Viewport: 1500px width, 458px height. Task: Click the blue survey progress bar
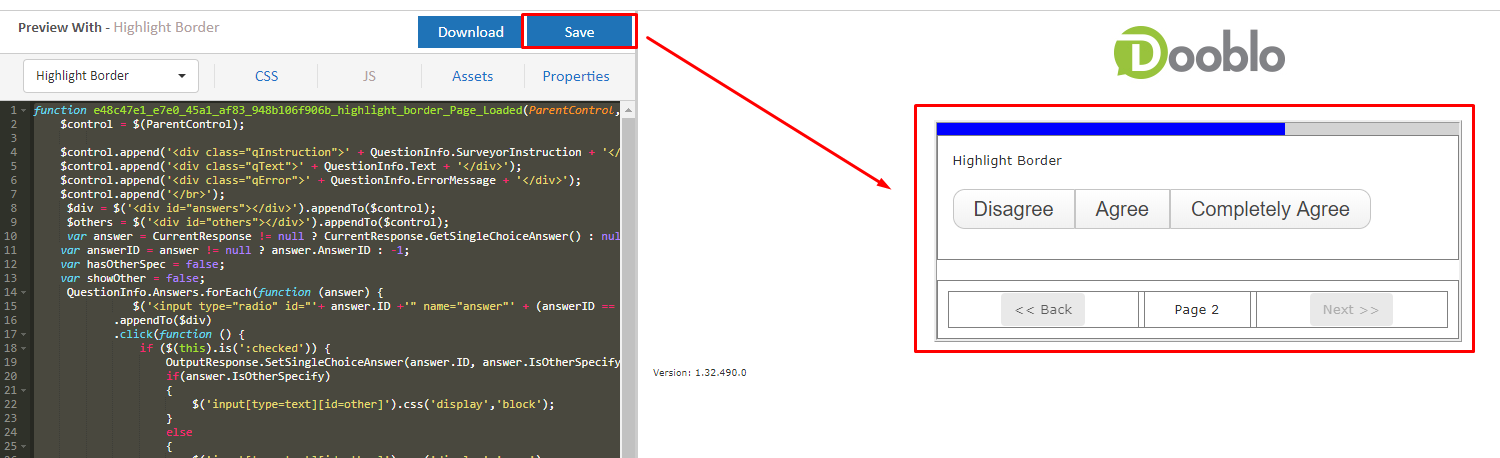(x=1110, y=129)
